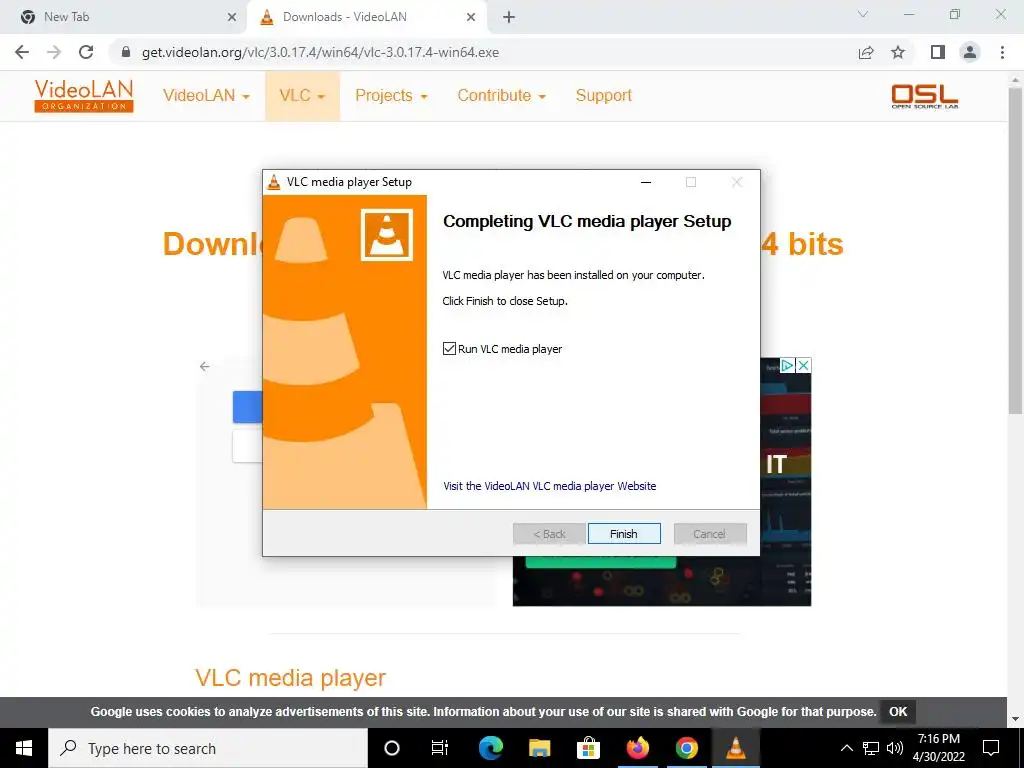The height and width of the screenshot is (768, 1024).
Task: Open the Chrome tab search chevron
Action: 863,14
